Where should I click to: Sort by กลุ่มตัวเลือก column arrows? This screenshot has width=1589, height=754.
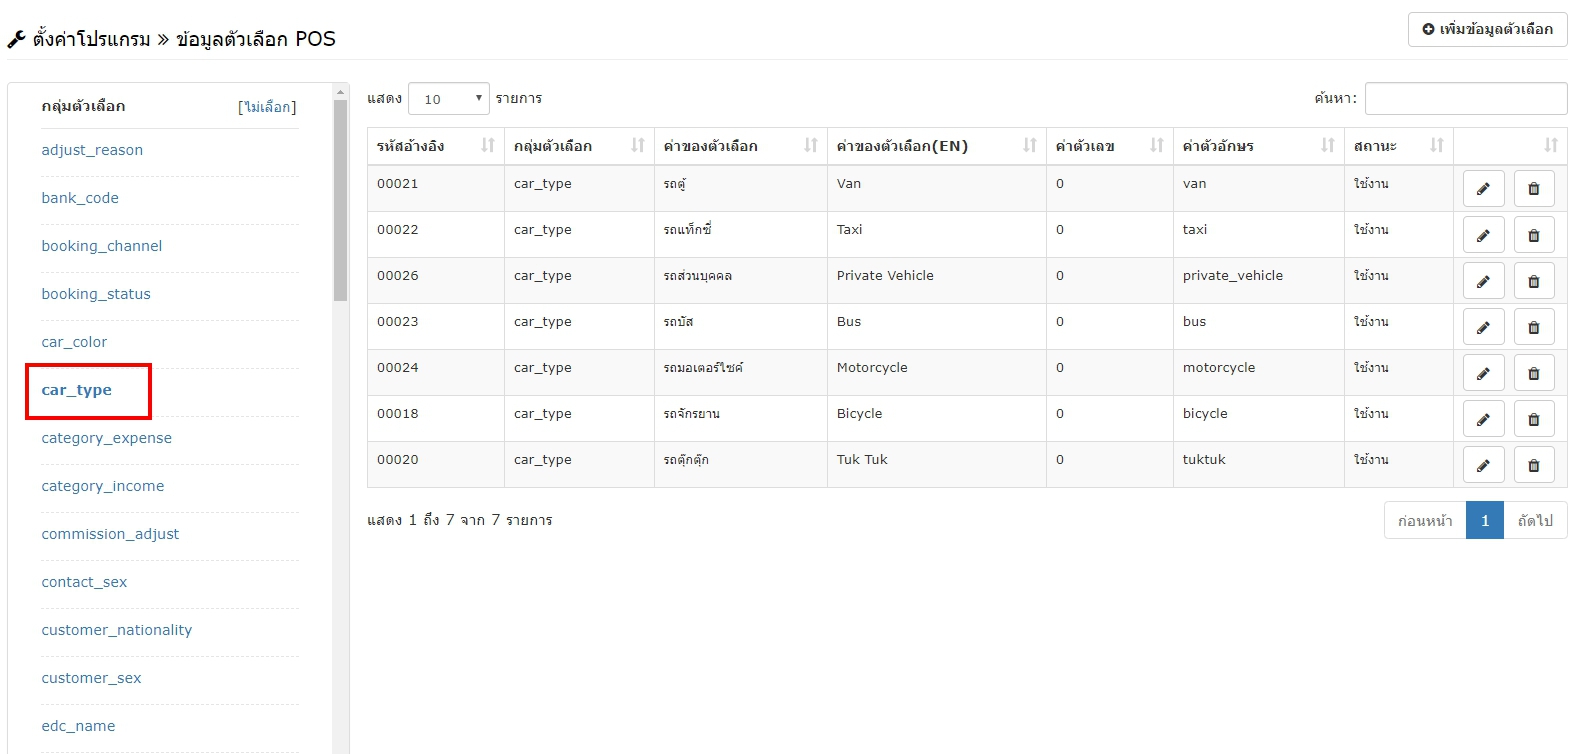tap(638, 145)
